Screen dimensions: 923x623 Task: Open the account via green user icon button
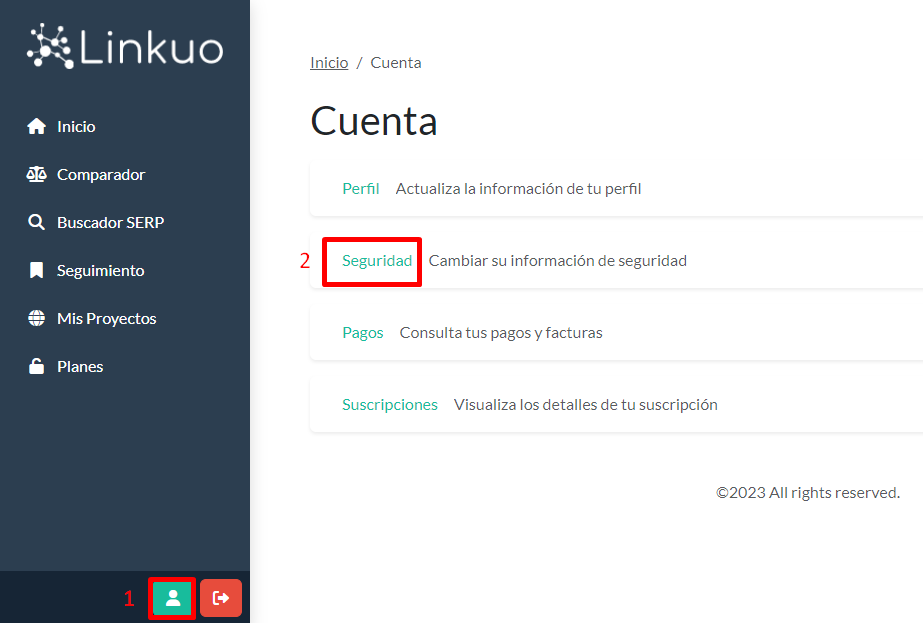click(x=173, y=598)
